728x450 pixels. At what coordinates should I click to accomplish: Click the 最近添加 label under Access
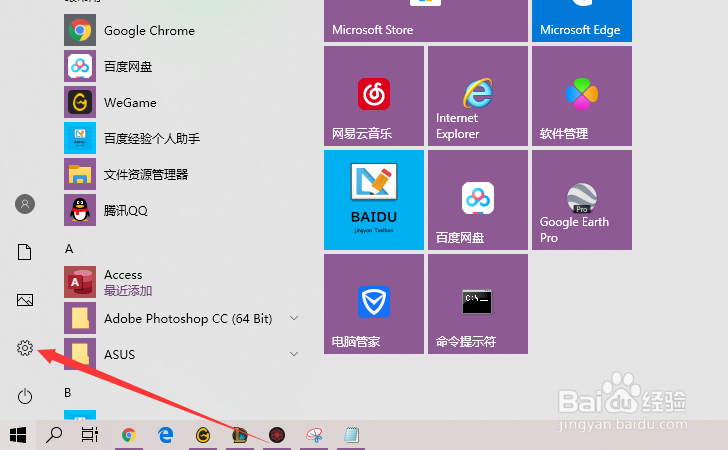click(128, 291)
